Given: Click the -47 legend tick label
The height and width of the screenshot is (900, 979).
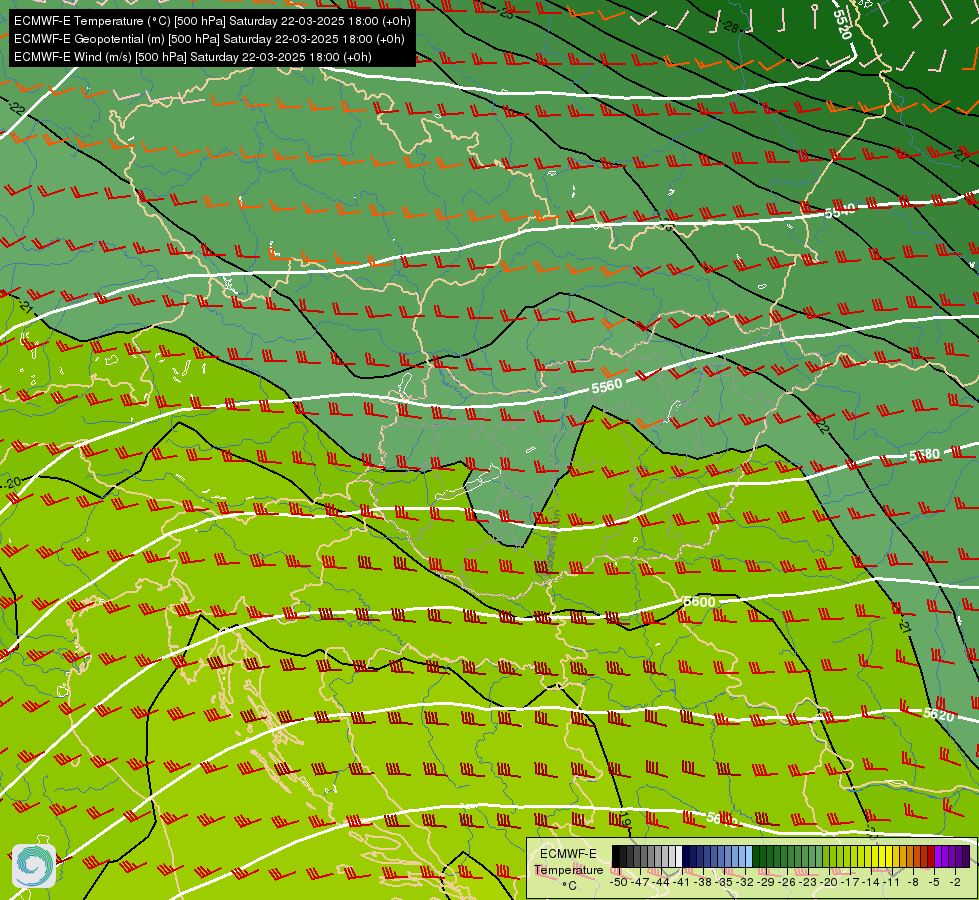Looking at the screenshot, I should [x=639, y=882].
